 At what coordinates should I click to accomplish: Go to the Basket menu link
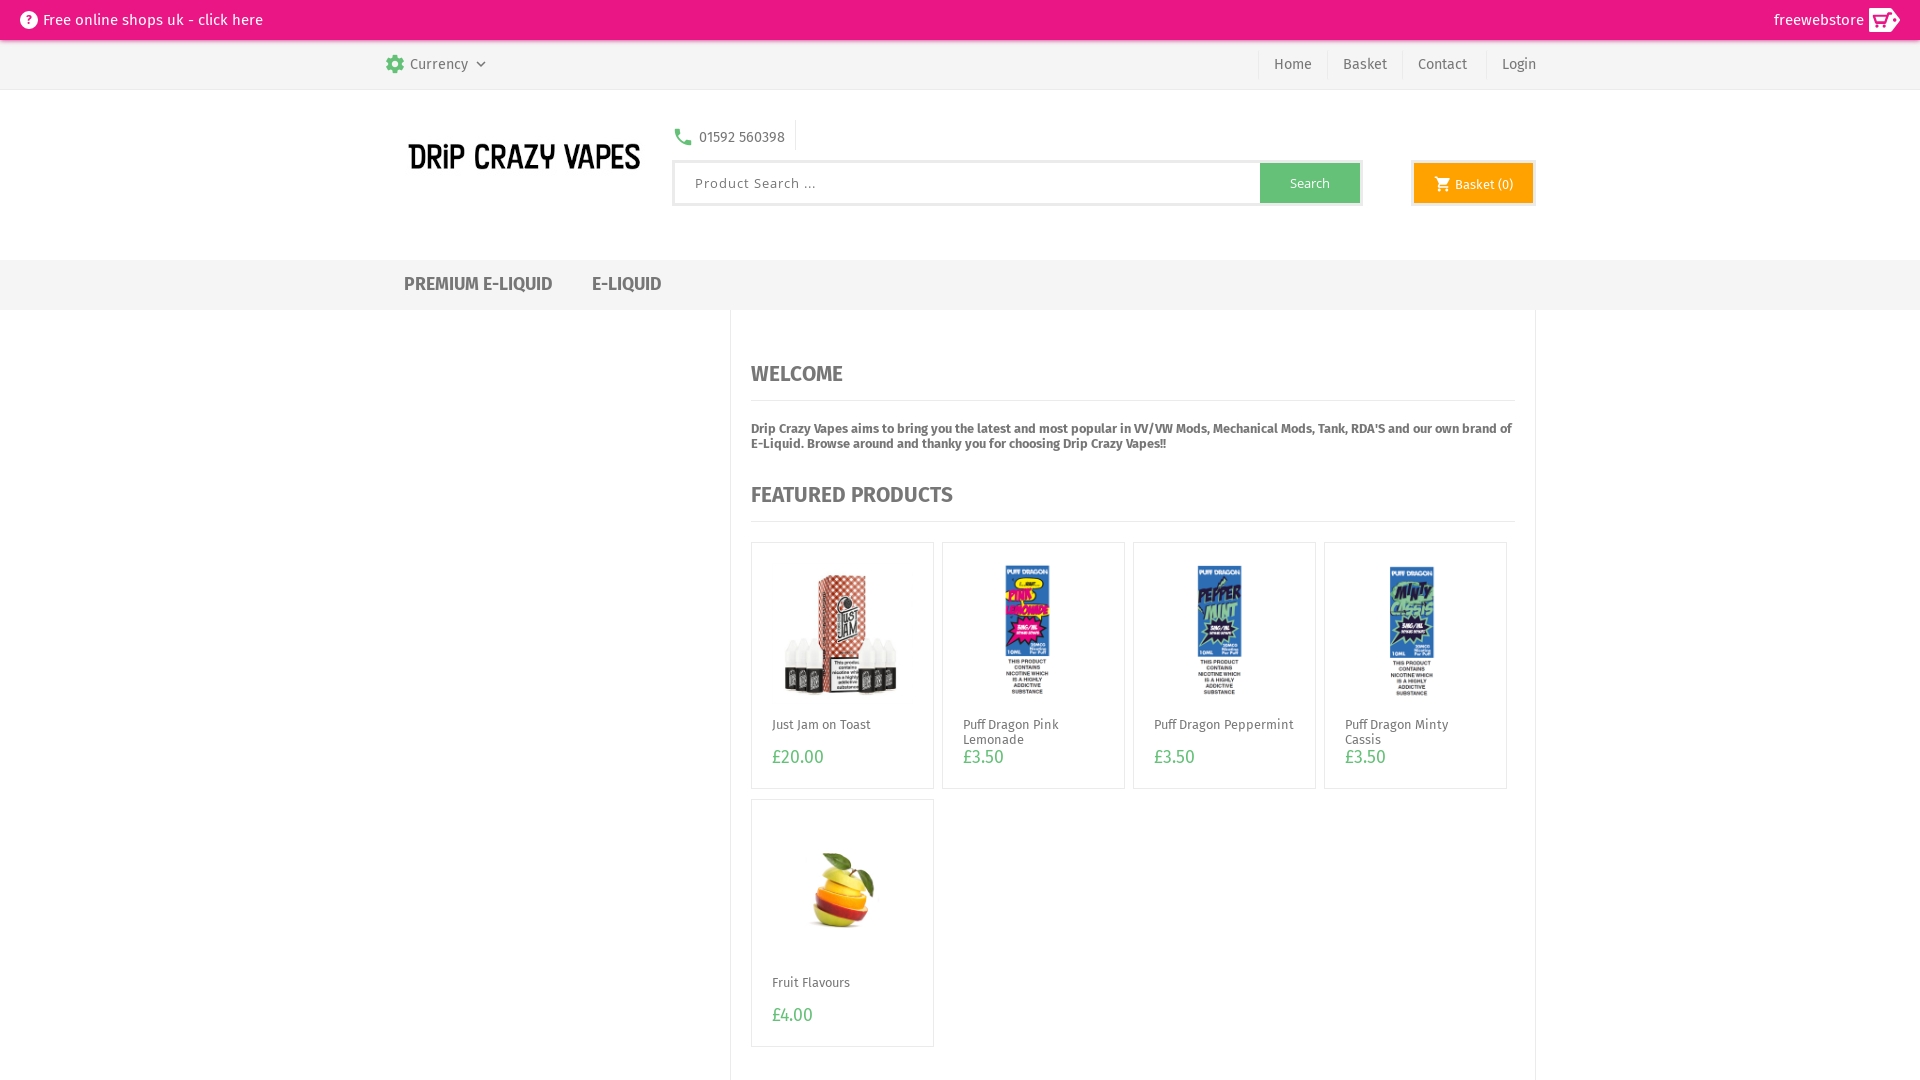pyautogui.click(x=1364, y=64)
